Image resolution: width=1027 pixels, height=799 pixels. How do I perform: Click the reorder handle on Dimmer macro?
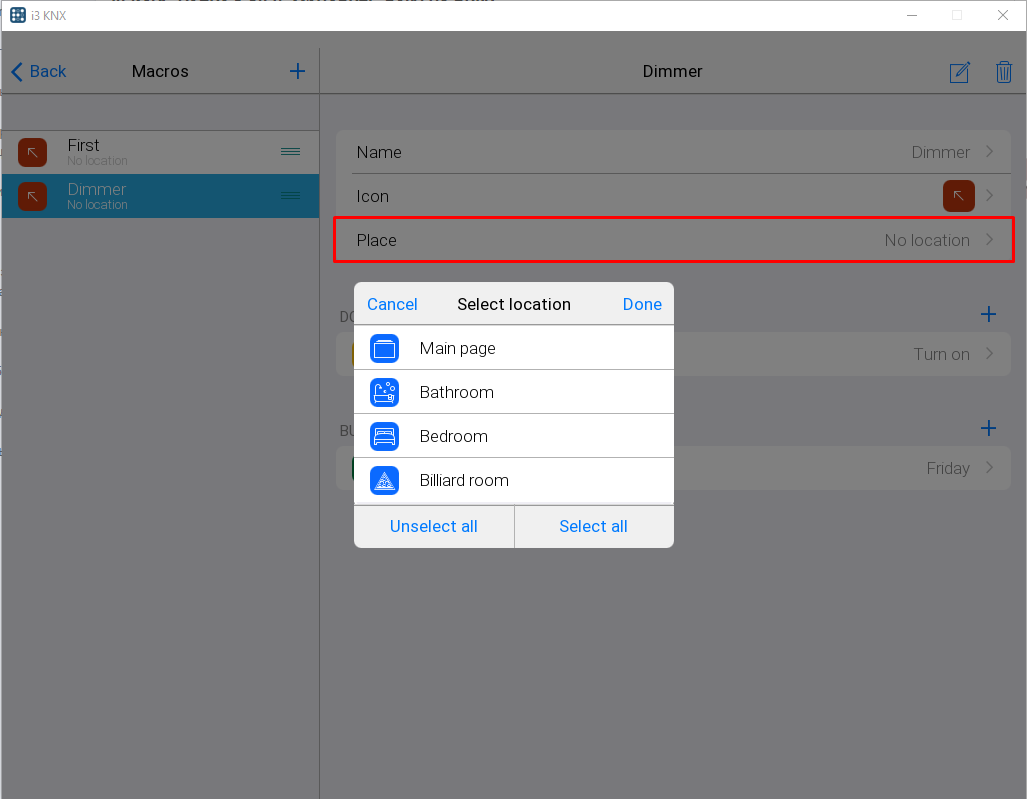click(290, 195)
